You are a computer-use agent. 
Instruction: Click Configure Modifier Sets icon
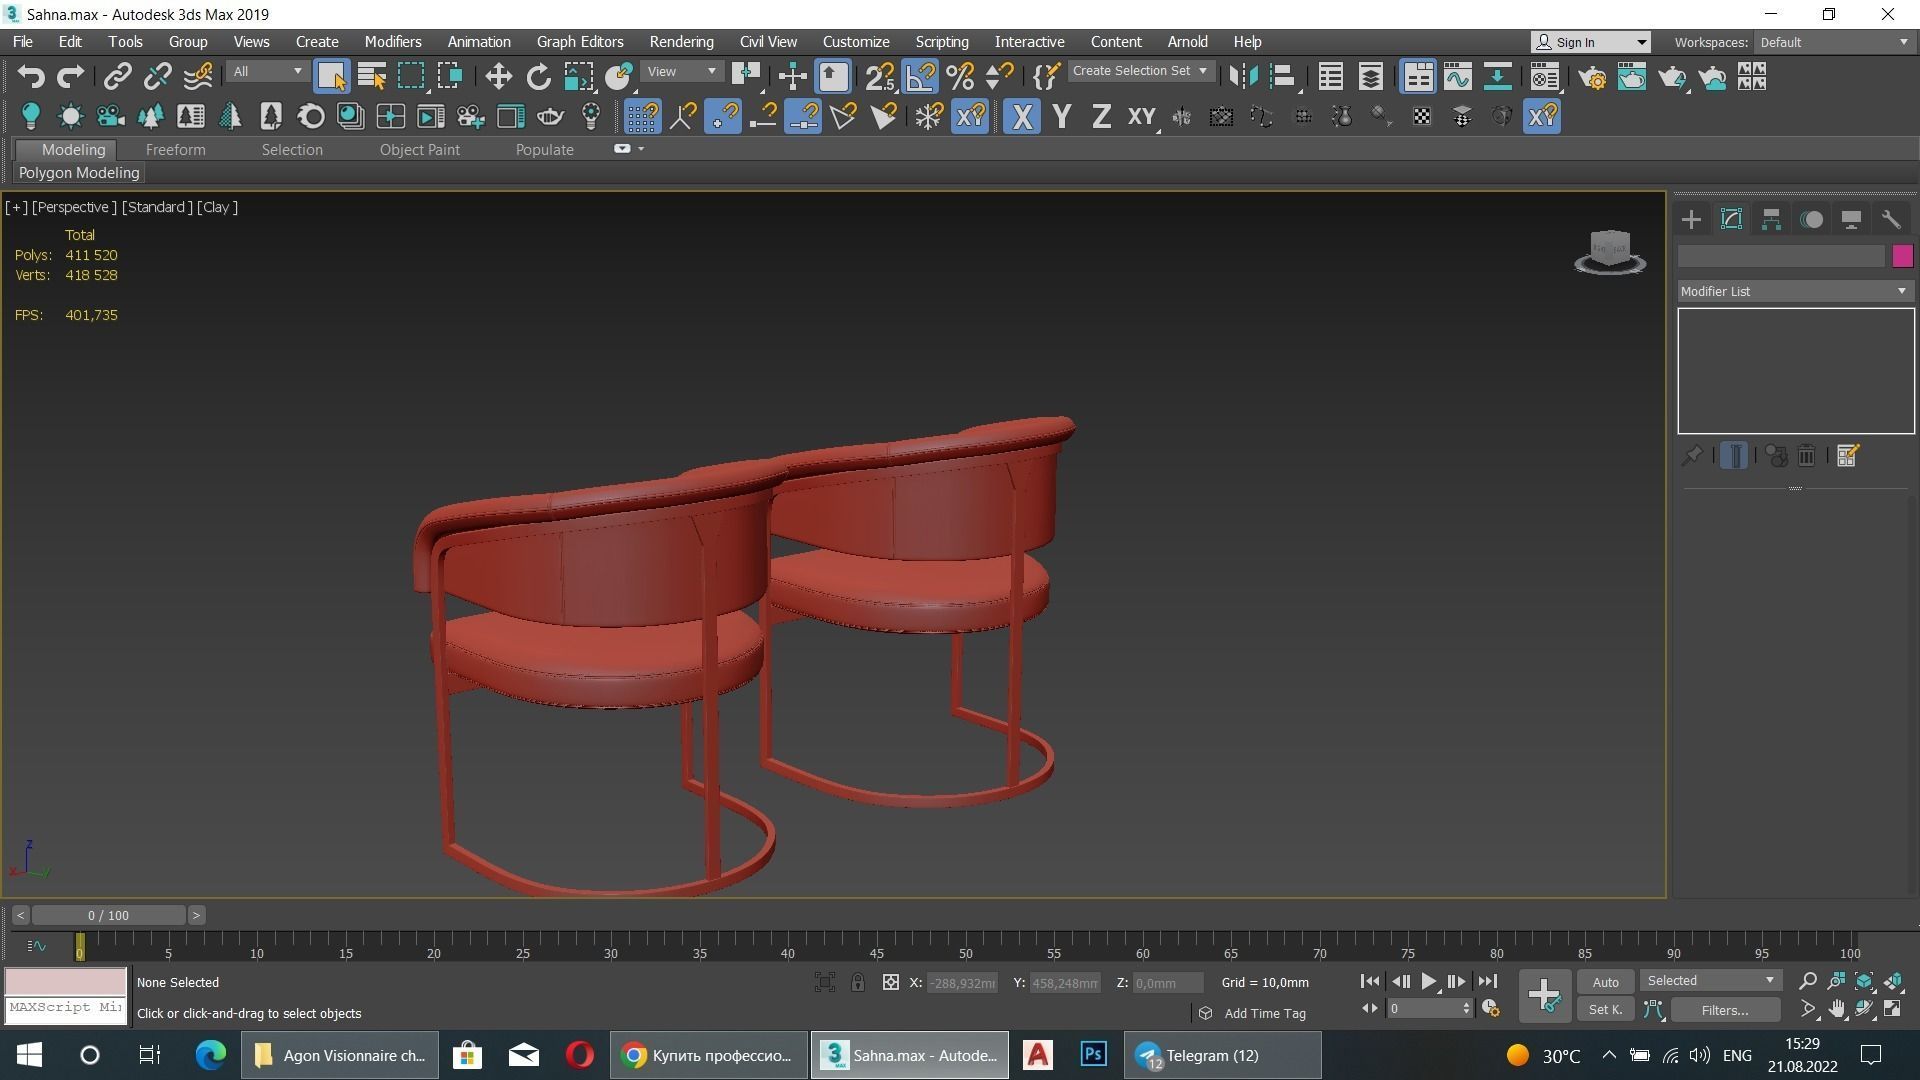[1847, 456]
